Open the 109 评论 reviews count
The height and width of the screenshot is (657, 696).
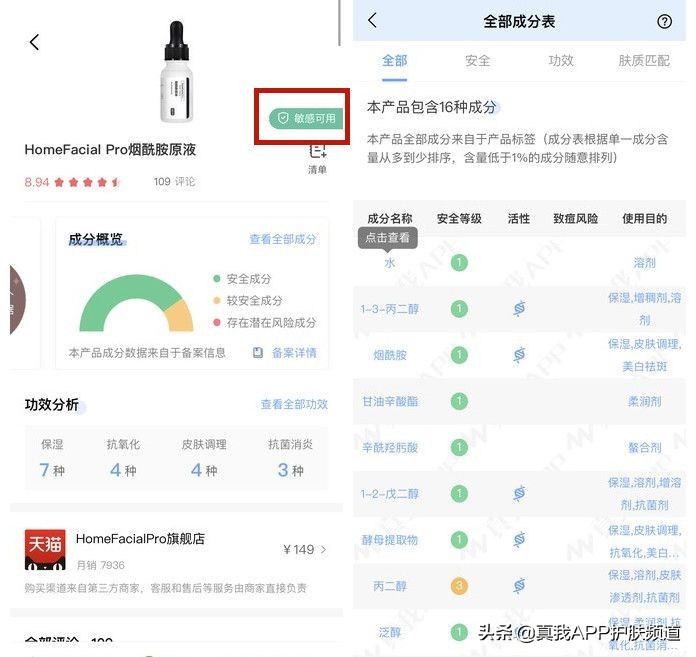pos(174,182)
